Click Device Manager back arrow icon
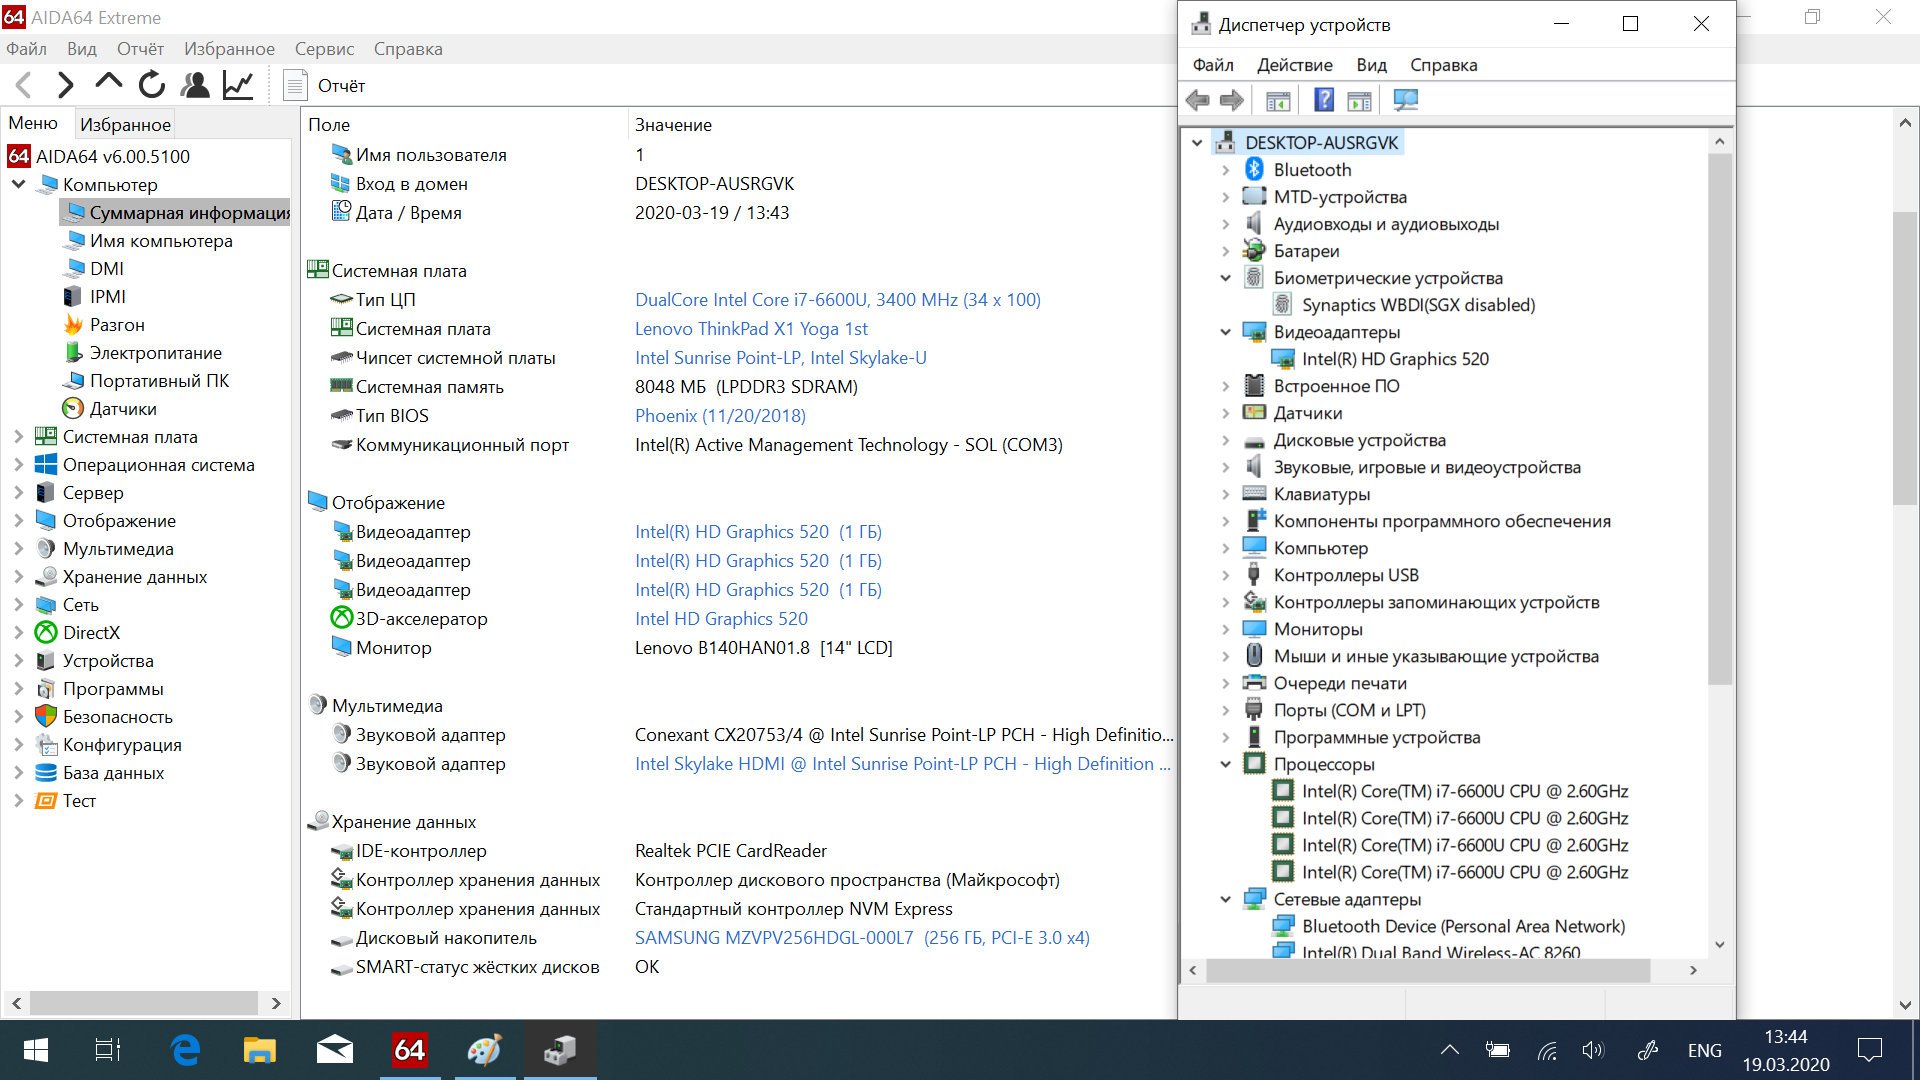 (x=1197, y=100)
